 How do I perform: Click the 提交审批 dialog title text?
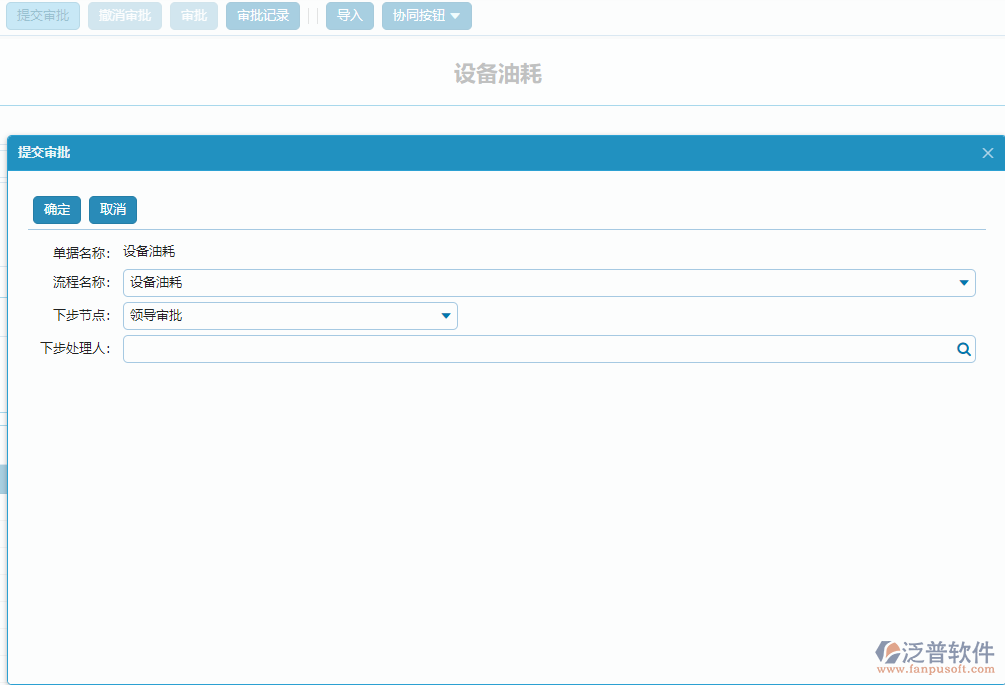[44, 153]
